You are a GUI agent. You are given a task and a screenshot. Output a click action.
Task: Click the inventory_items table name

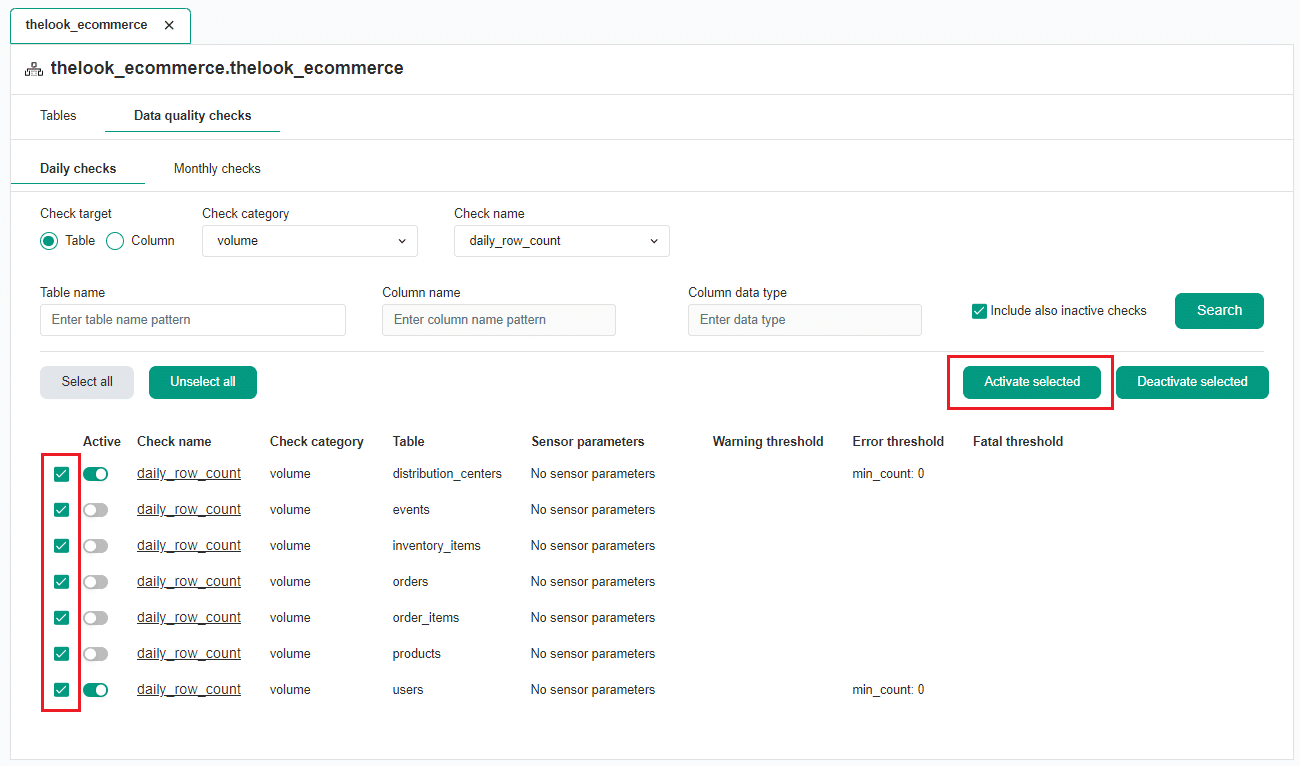tap(436, 545)
